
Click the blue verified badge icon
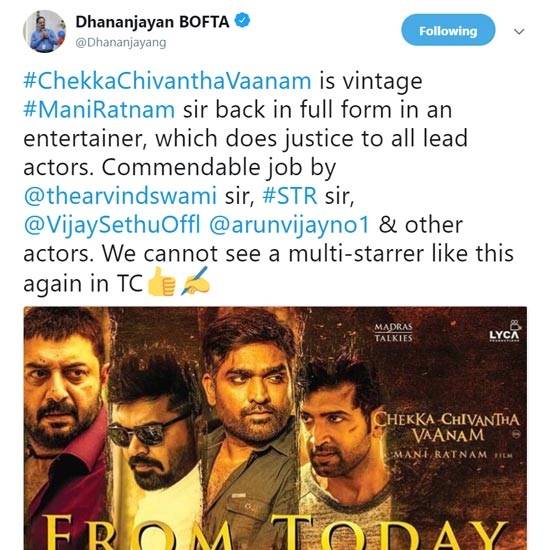(x=242, y=21)
